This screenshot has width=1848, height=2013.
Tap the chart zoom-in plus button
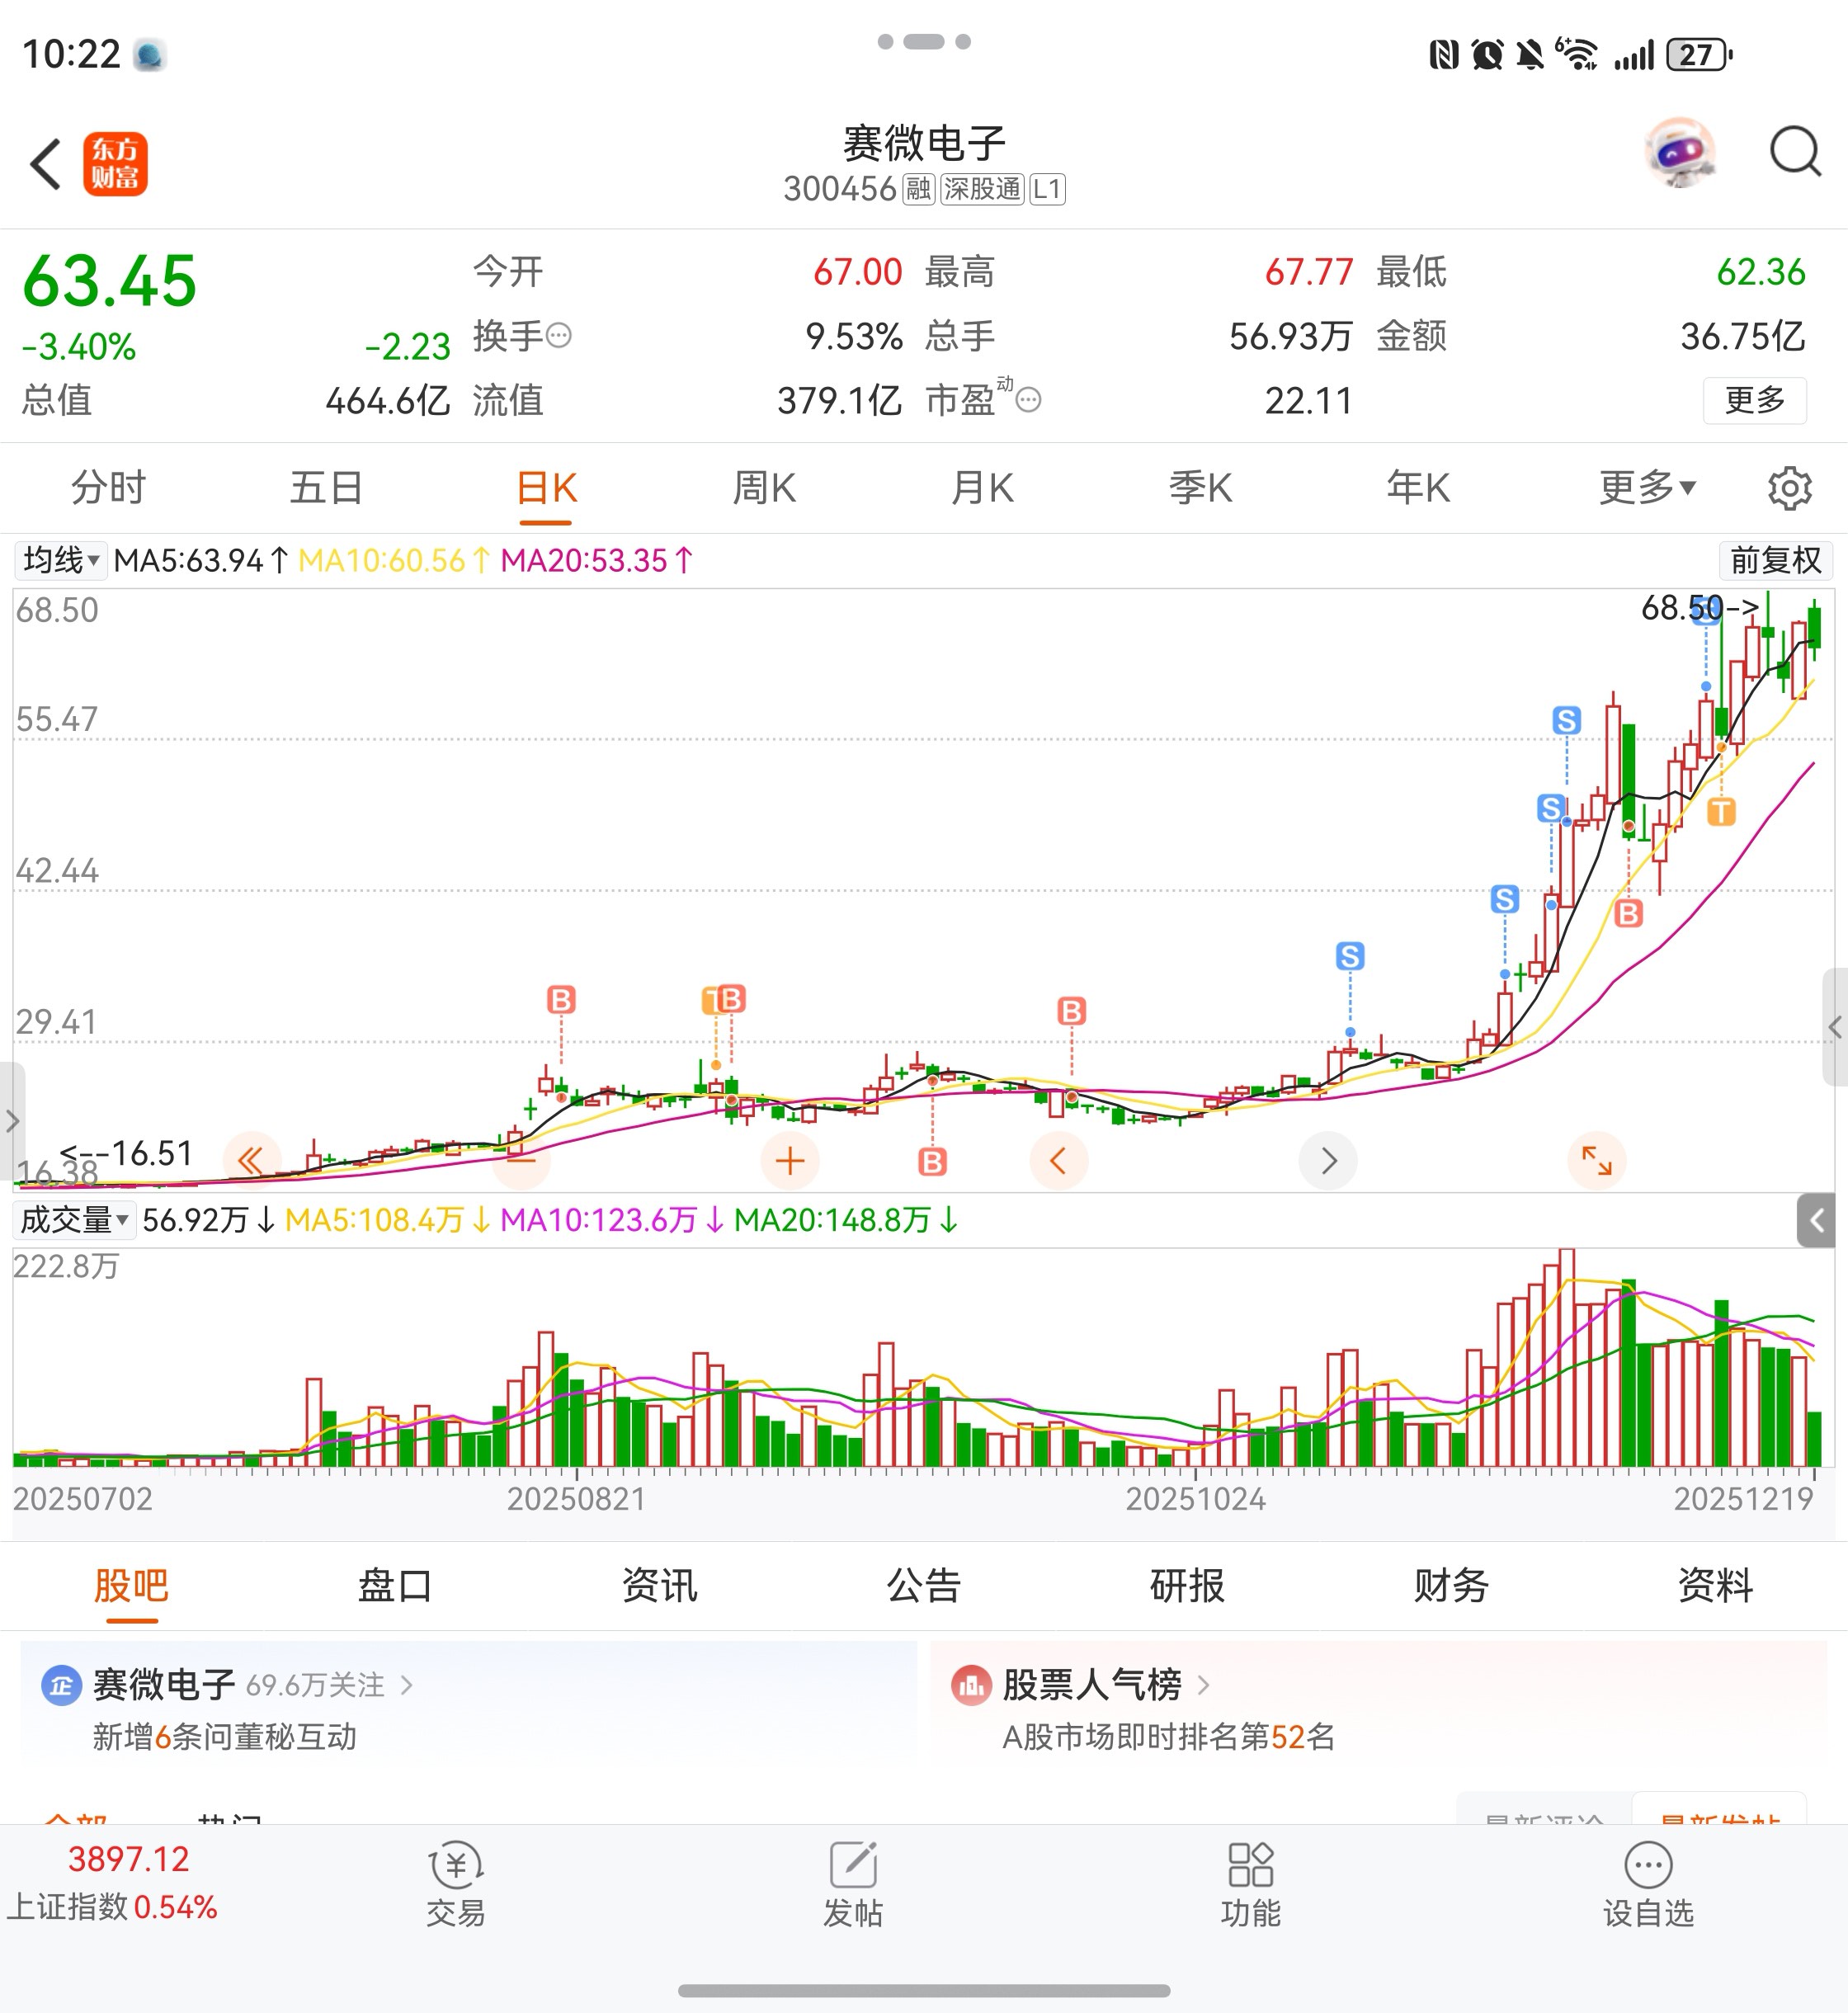click(x=790, y=1160)
